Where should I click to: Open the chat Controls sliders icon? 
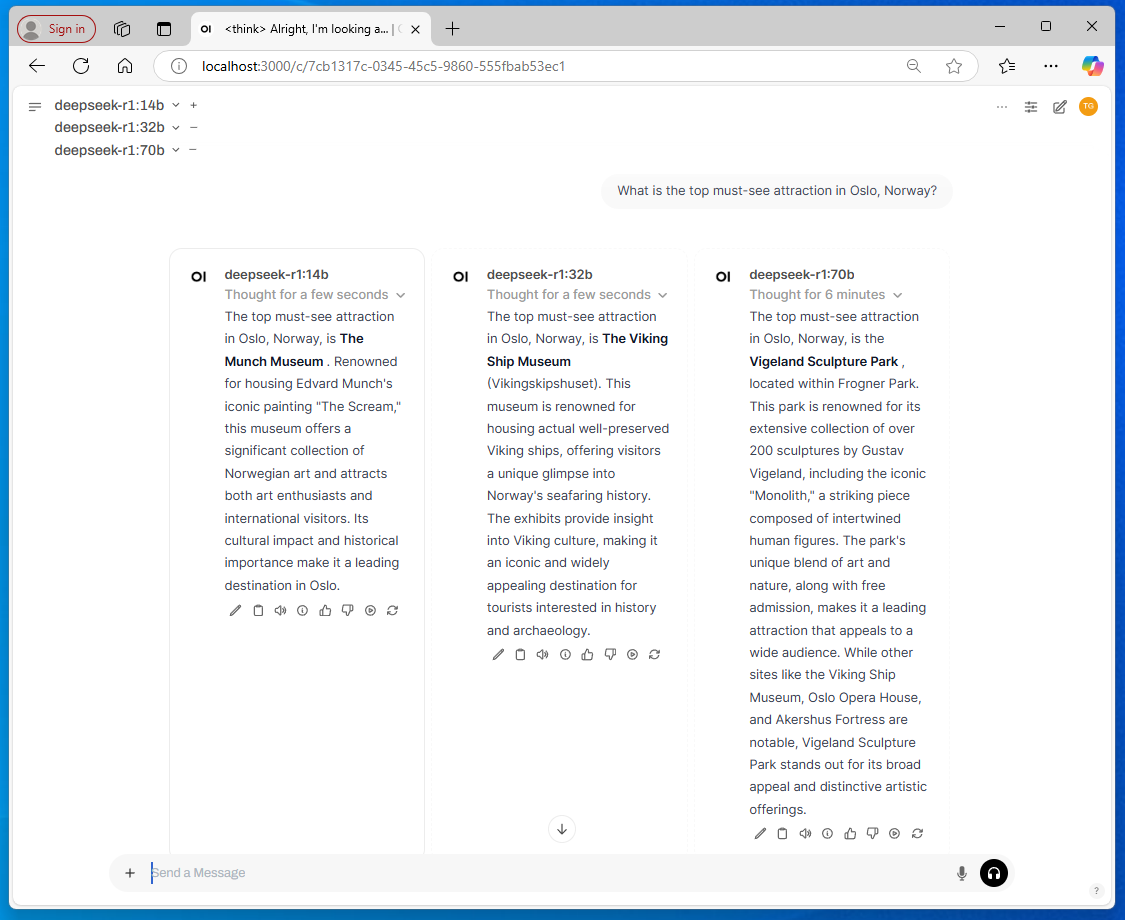(1031, 107)
